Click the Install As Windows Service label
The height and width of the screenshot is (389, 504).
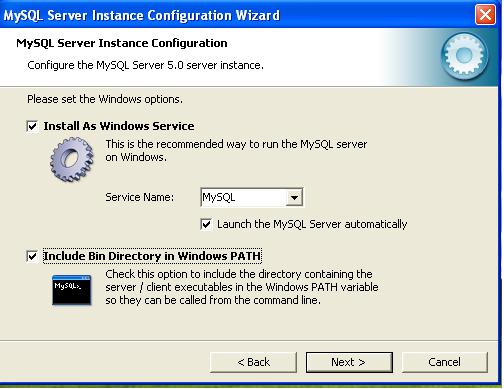point(119,126)
